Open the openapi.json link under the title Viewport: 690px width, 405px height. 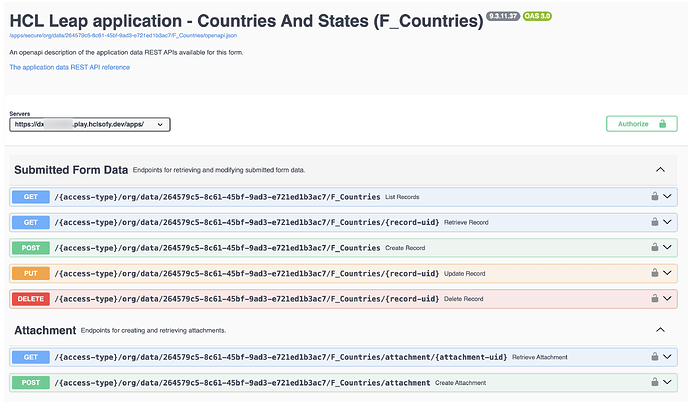click(x=120, y=35)
